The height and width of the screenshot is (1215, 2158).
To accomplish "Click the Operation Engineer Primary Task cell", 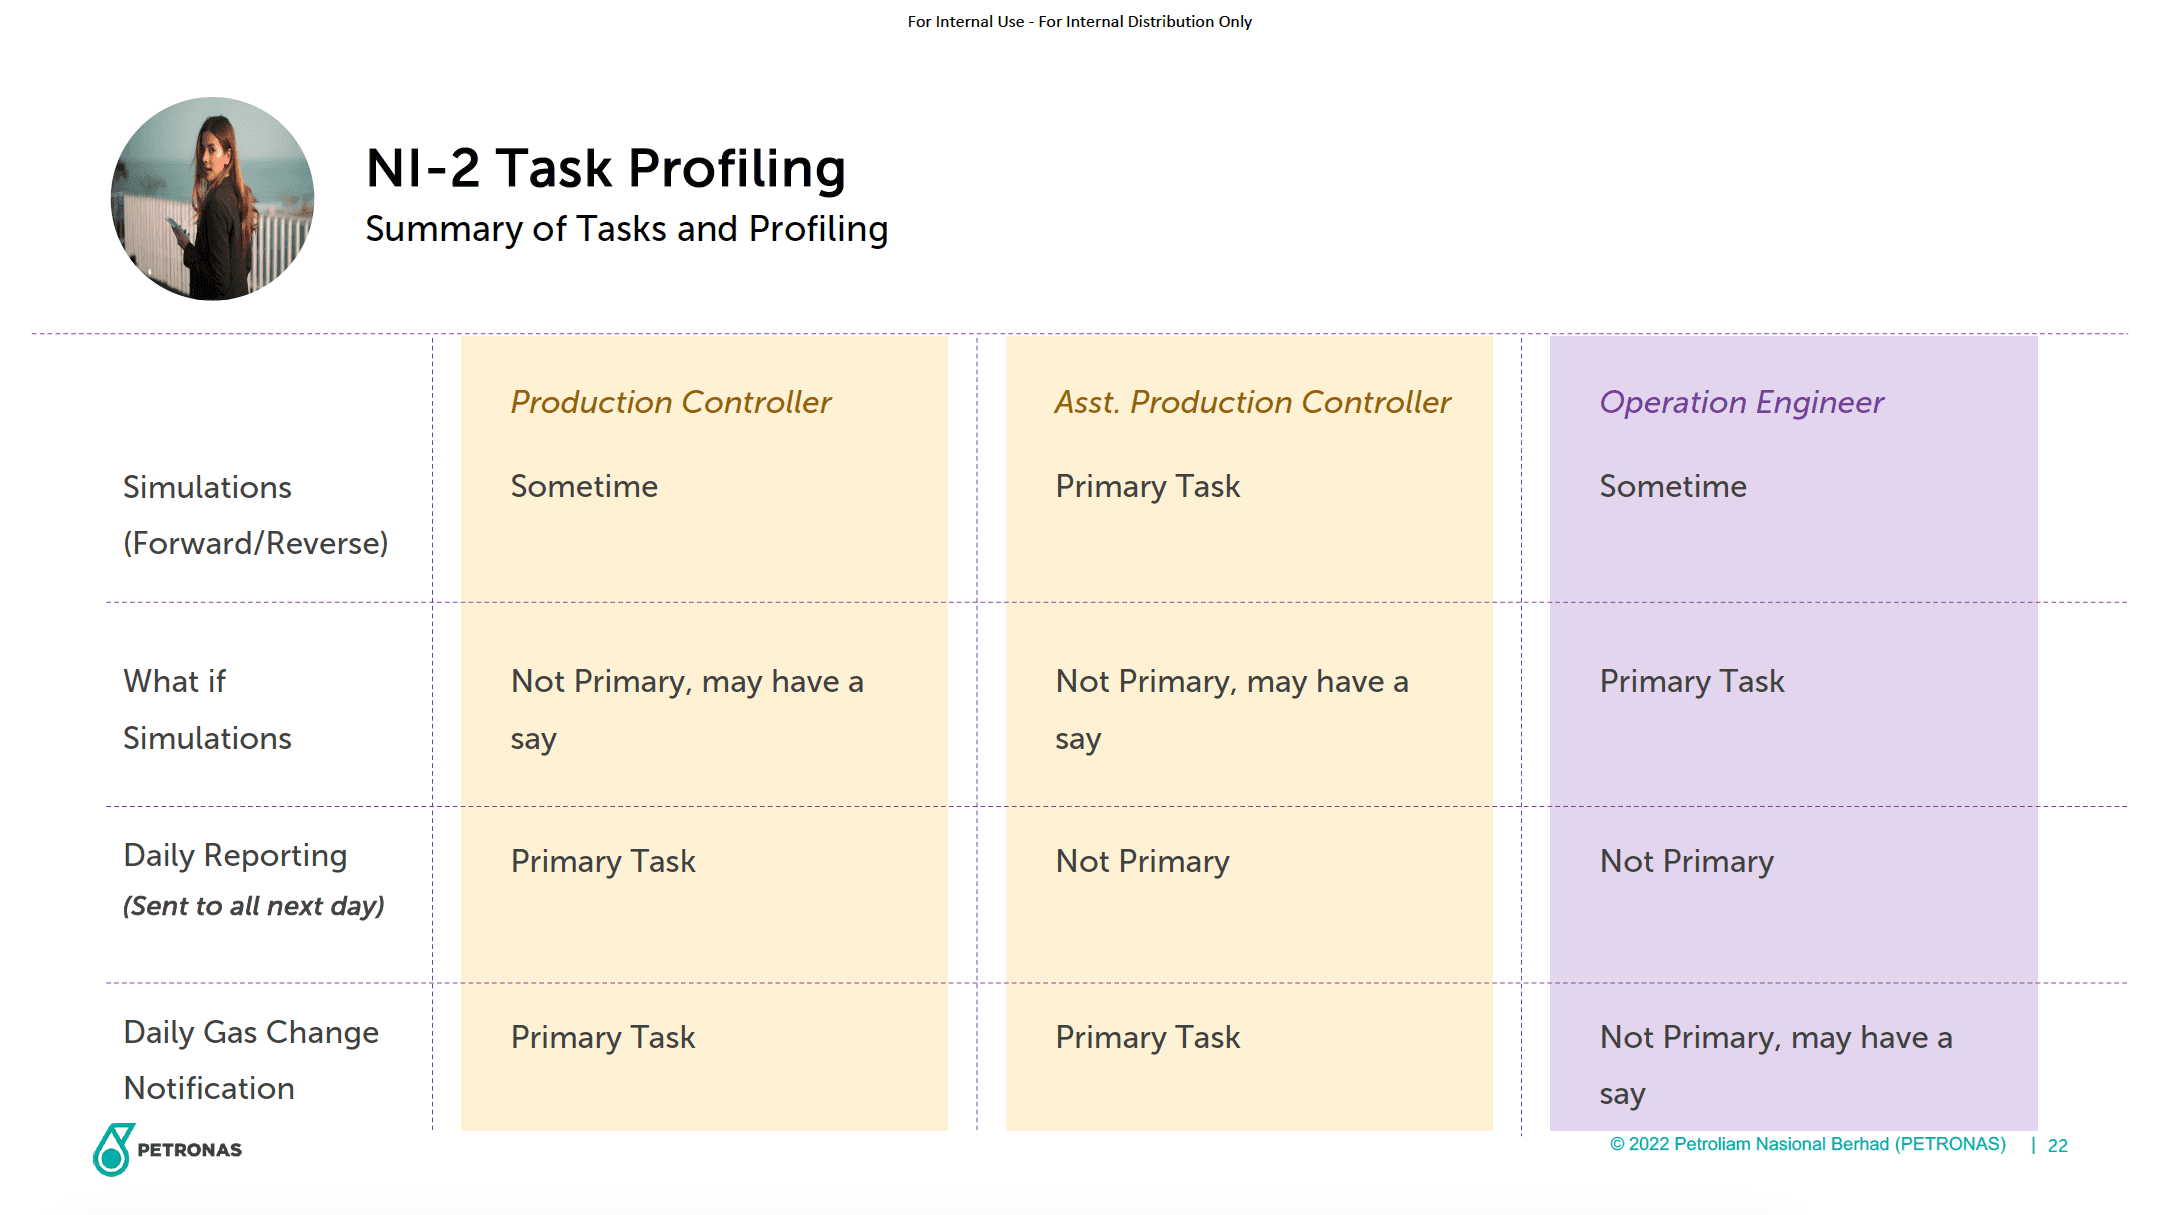I will (1691, 681).
